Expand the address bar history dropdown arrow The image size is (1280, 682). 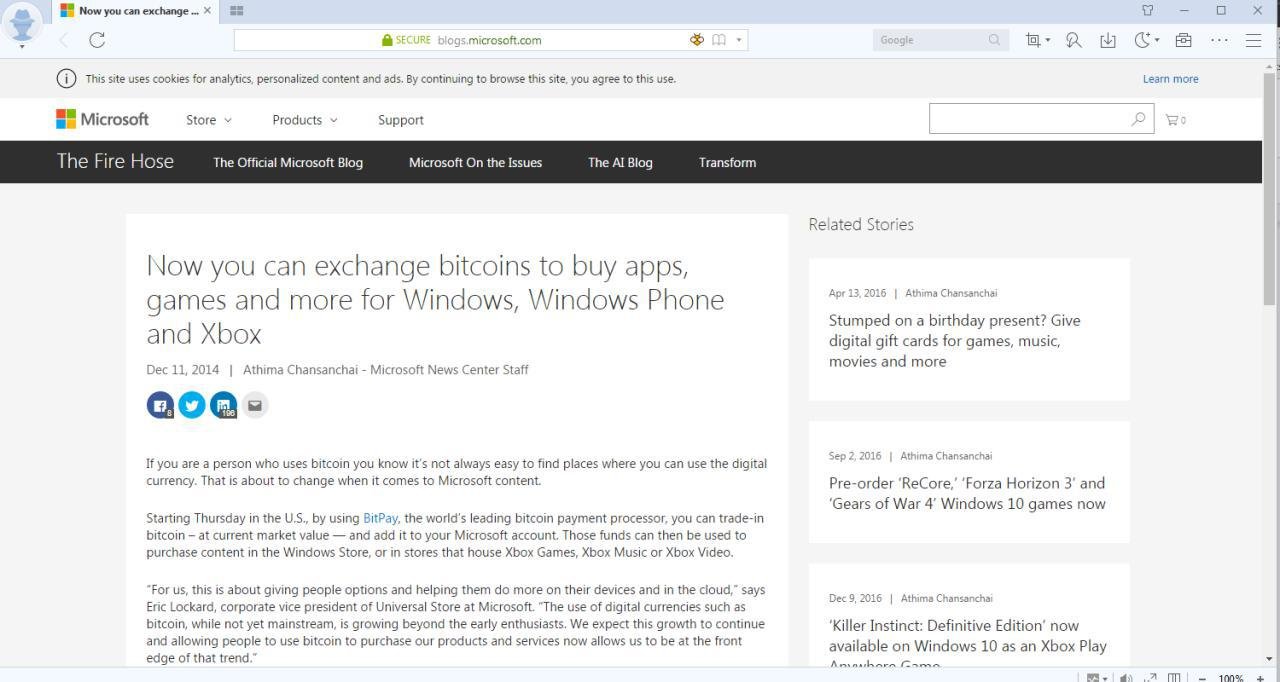pos(739,40)
